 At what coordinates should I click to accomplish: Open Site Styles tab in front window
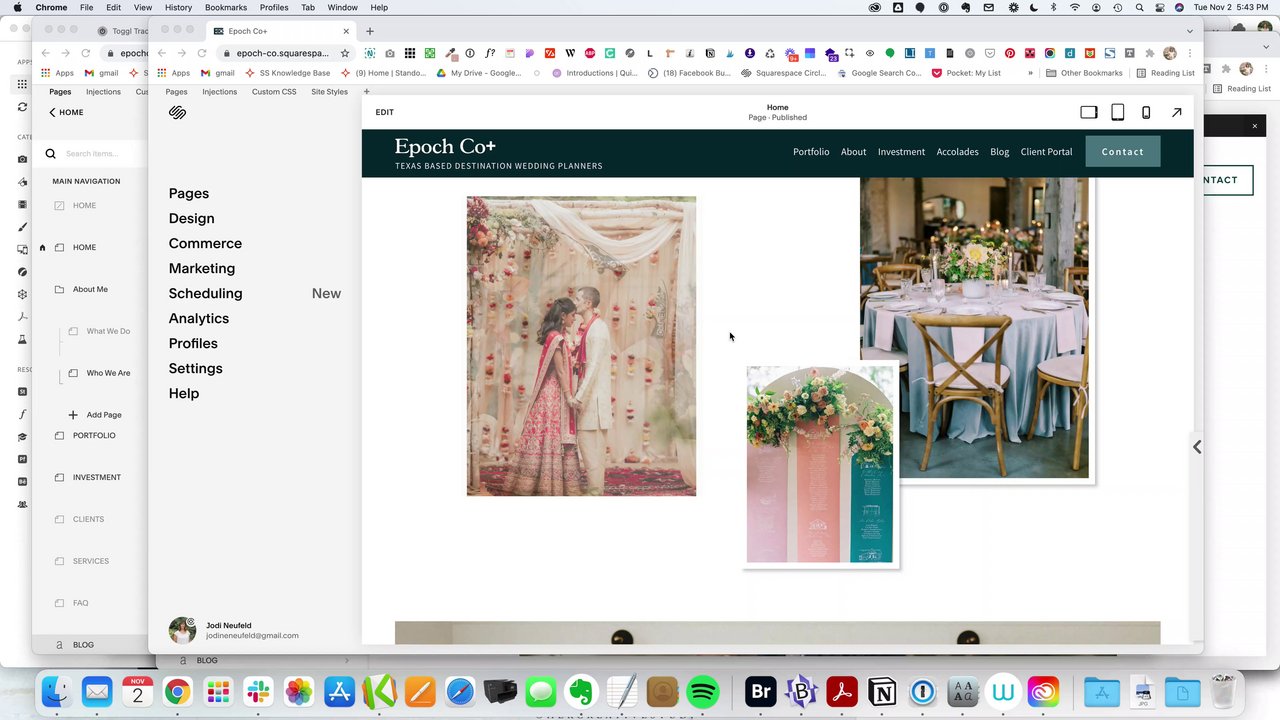pyautogui.click(x=329, y=92)
